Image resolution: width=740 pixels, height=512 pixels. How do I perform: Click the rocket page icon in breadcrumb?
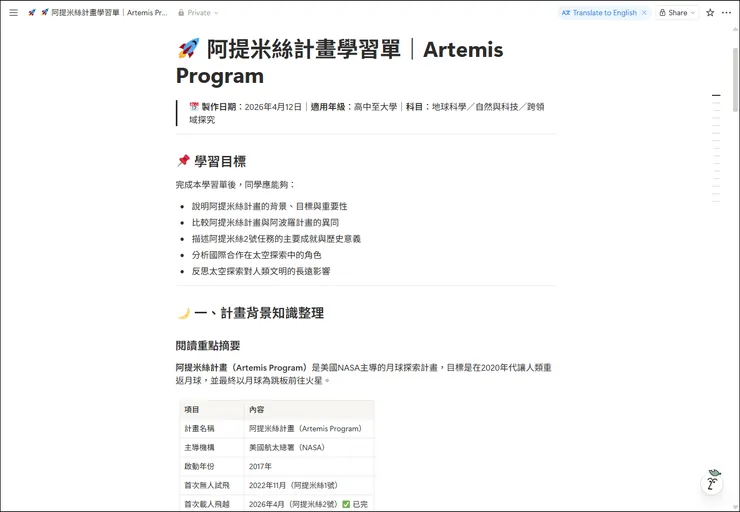[x=32, y=13]
